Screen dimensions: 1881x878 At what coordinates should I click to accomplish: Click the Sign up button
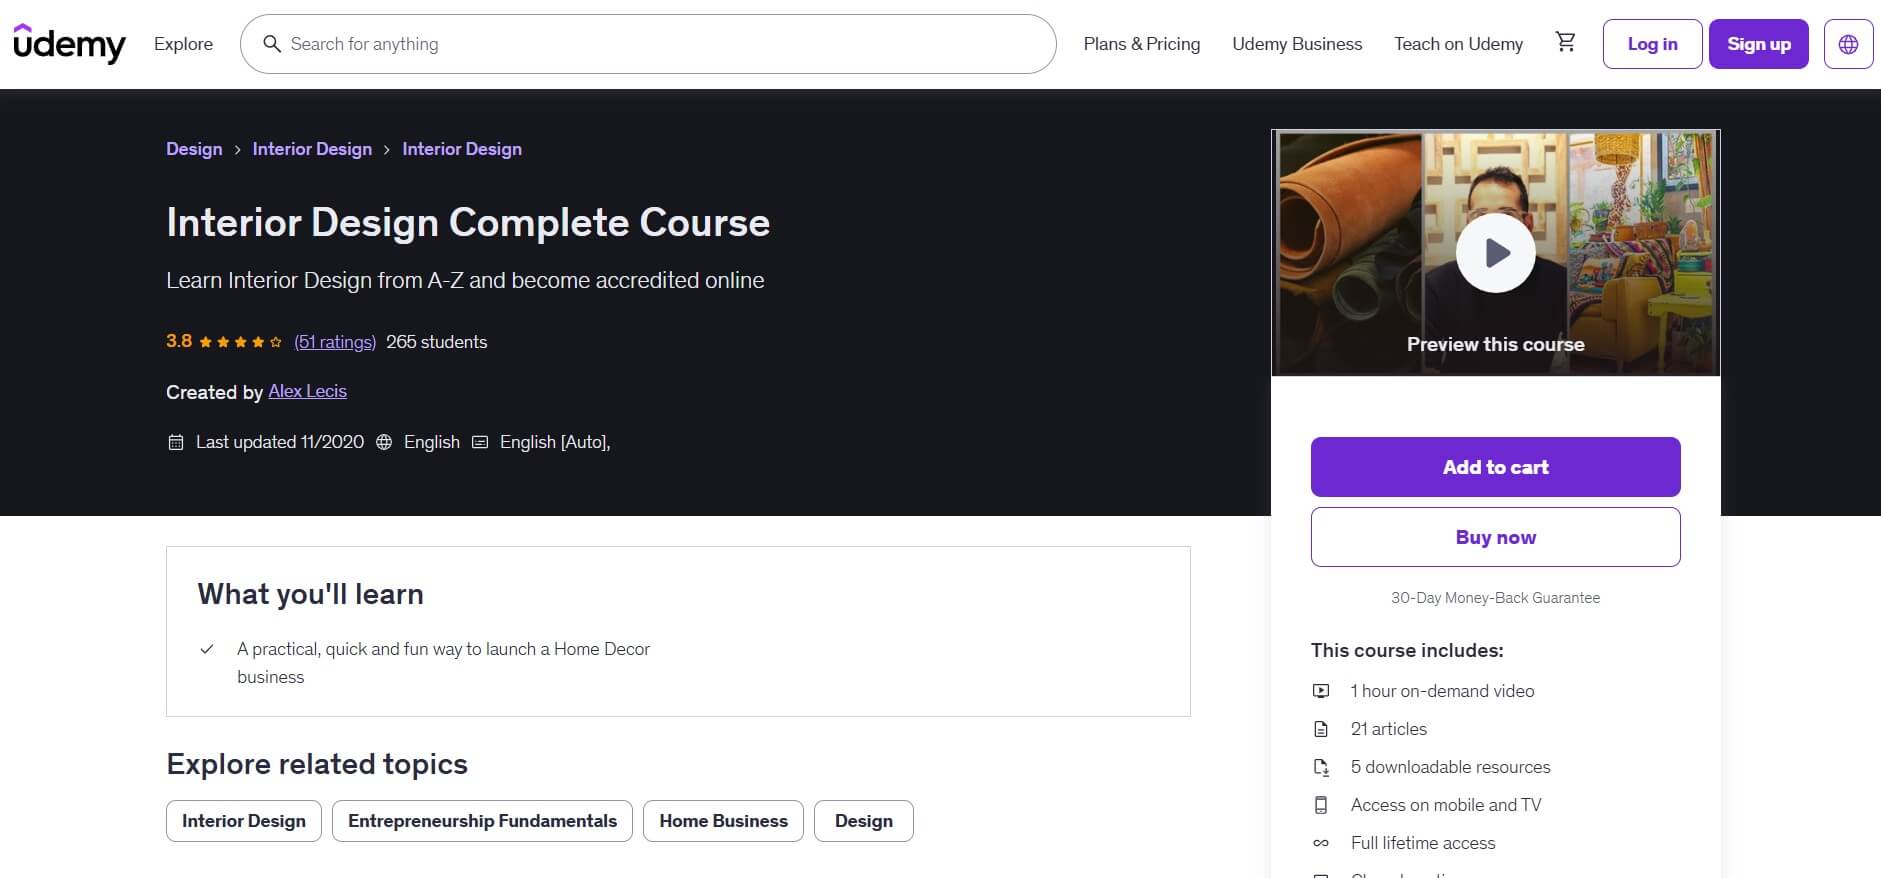[1758, 44]
